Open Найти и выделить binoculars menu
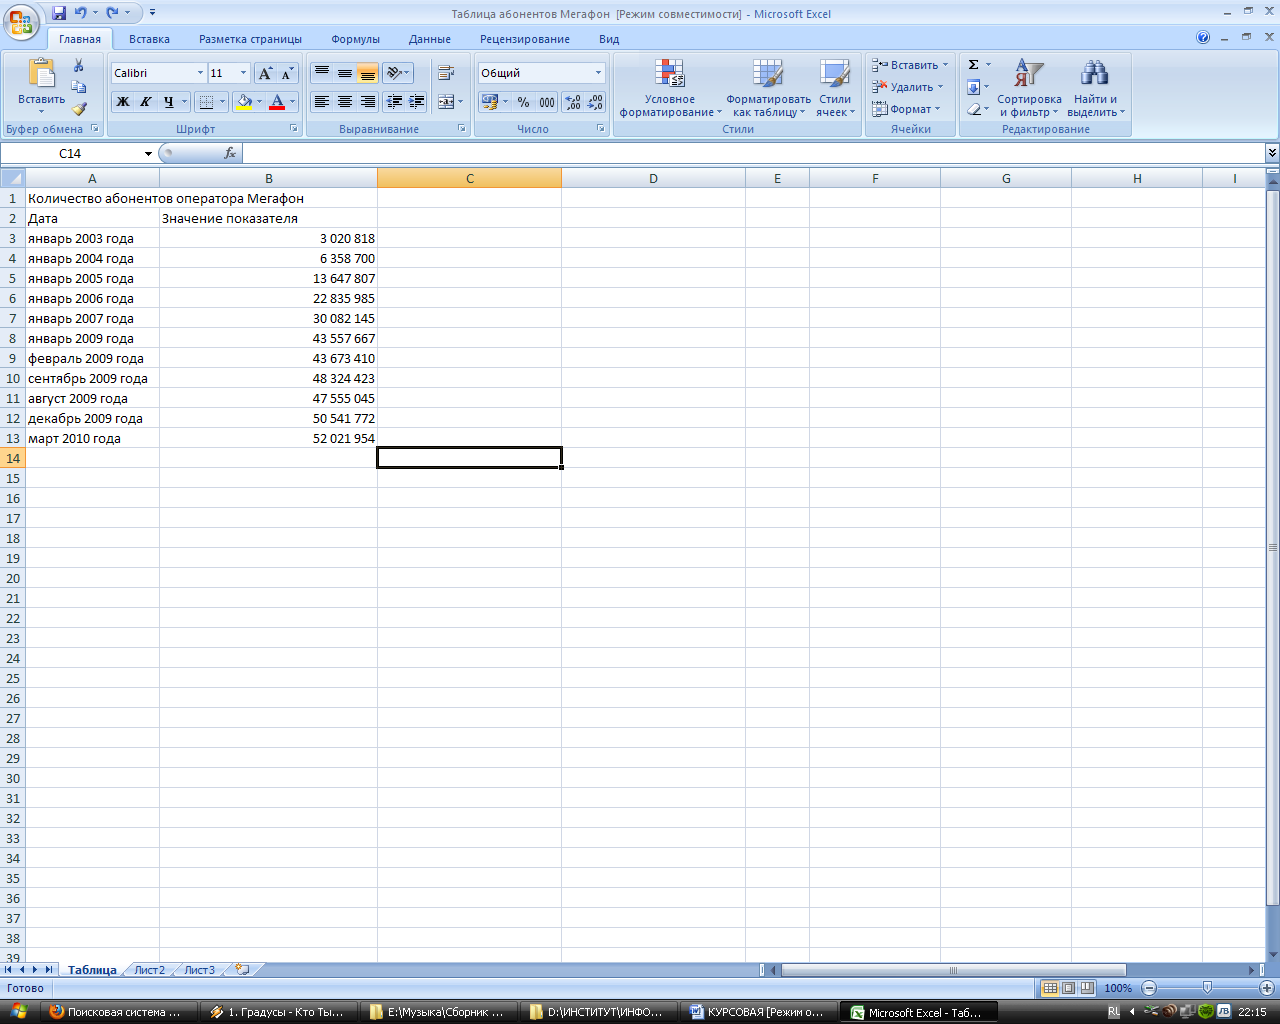The height and width of the screenshot is (1024, 1280). click(1096, 88)
